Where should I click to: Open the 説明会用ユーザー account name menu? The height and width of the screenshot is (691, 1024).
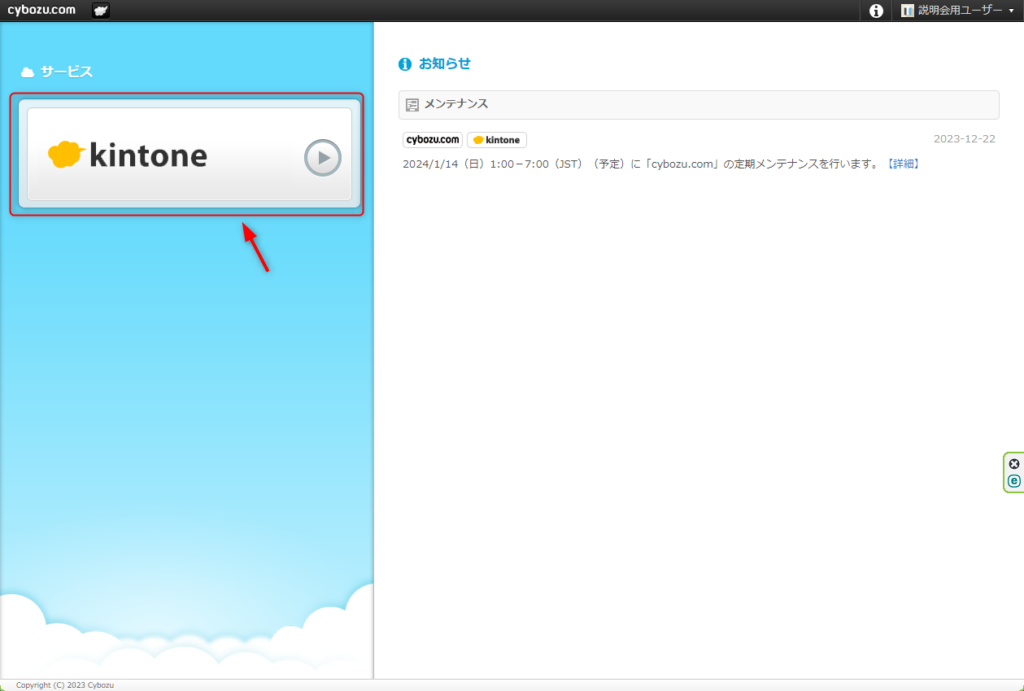pyautogui.click(x=959, y=11)
